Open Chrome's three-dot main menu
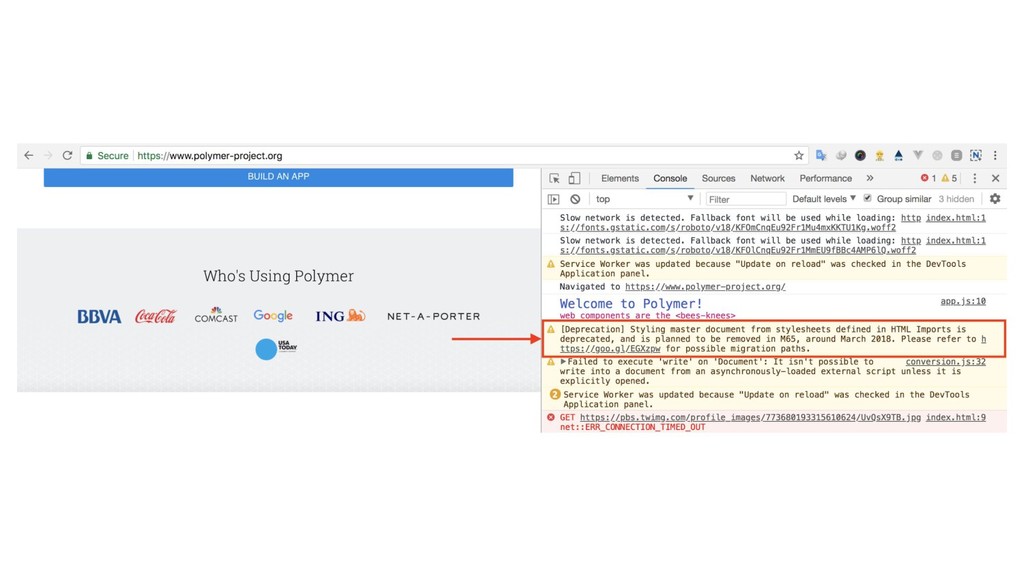This screenshot has width=1024, height=576. pos(995,155)
